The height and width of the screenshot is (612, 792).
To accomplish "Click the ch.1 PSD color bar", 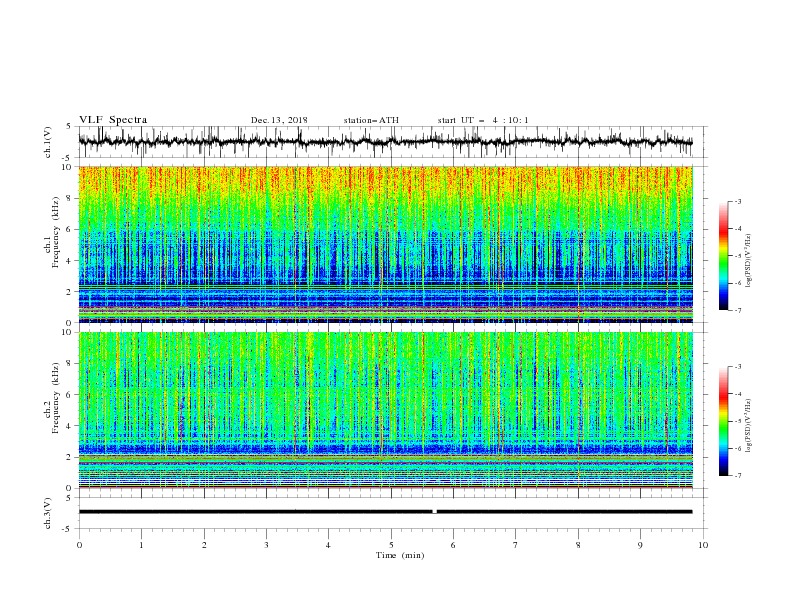I will [724, 256].
